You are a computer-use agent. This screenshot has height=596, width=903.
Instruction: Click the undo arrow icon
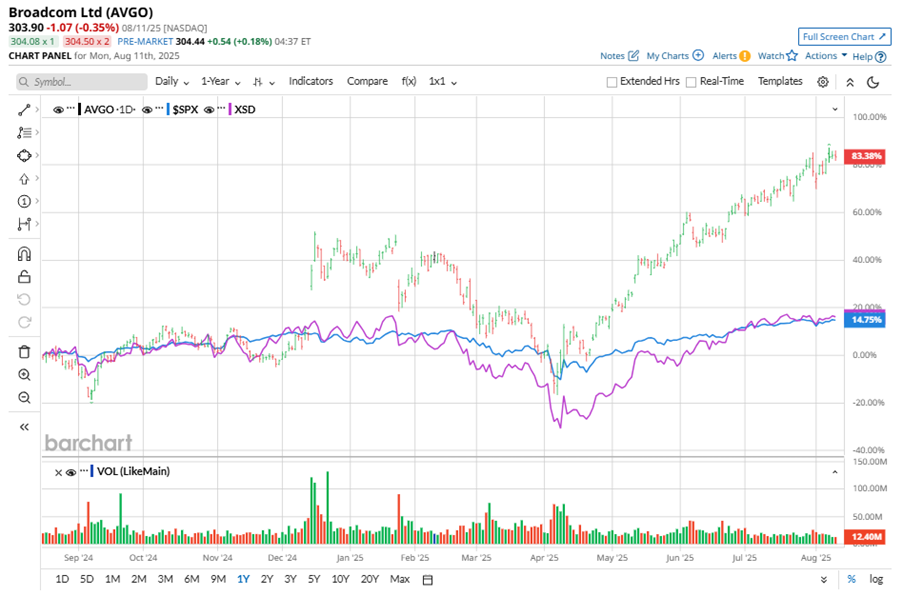pos(24,299)
